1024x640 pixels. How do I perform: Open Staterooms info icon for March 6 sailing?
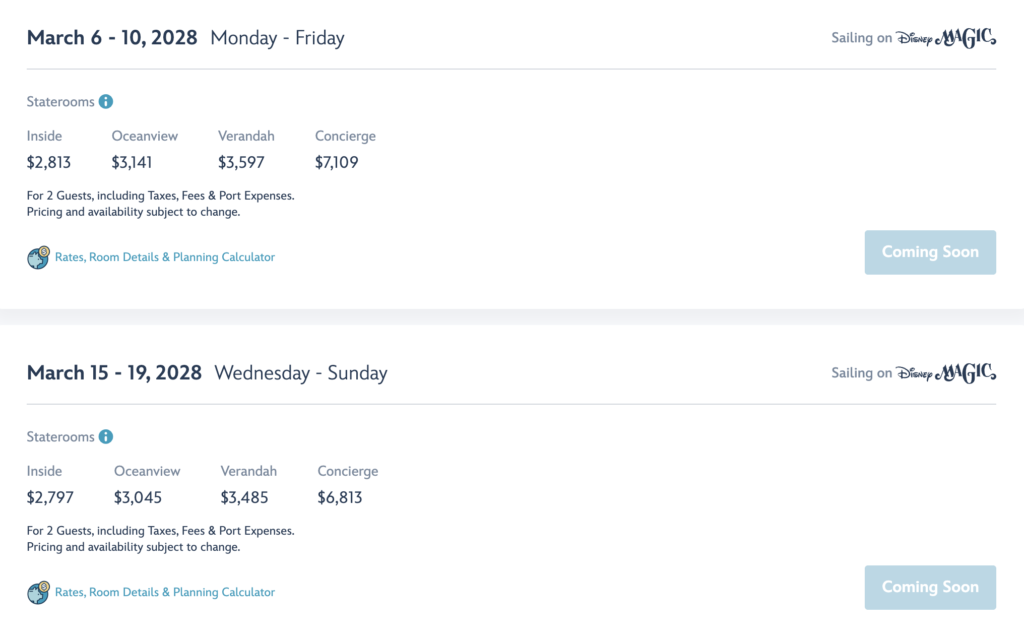pos(106,102)
